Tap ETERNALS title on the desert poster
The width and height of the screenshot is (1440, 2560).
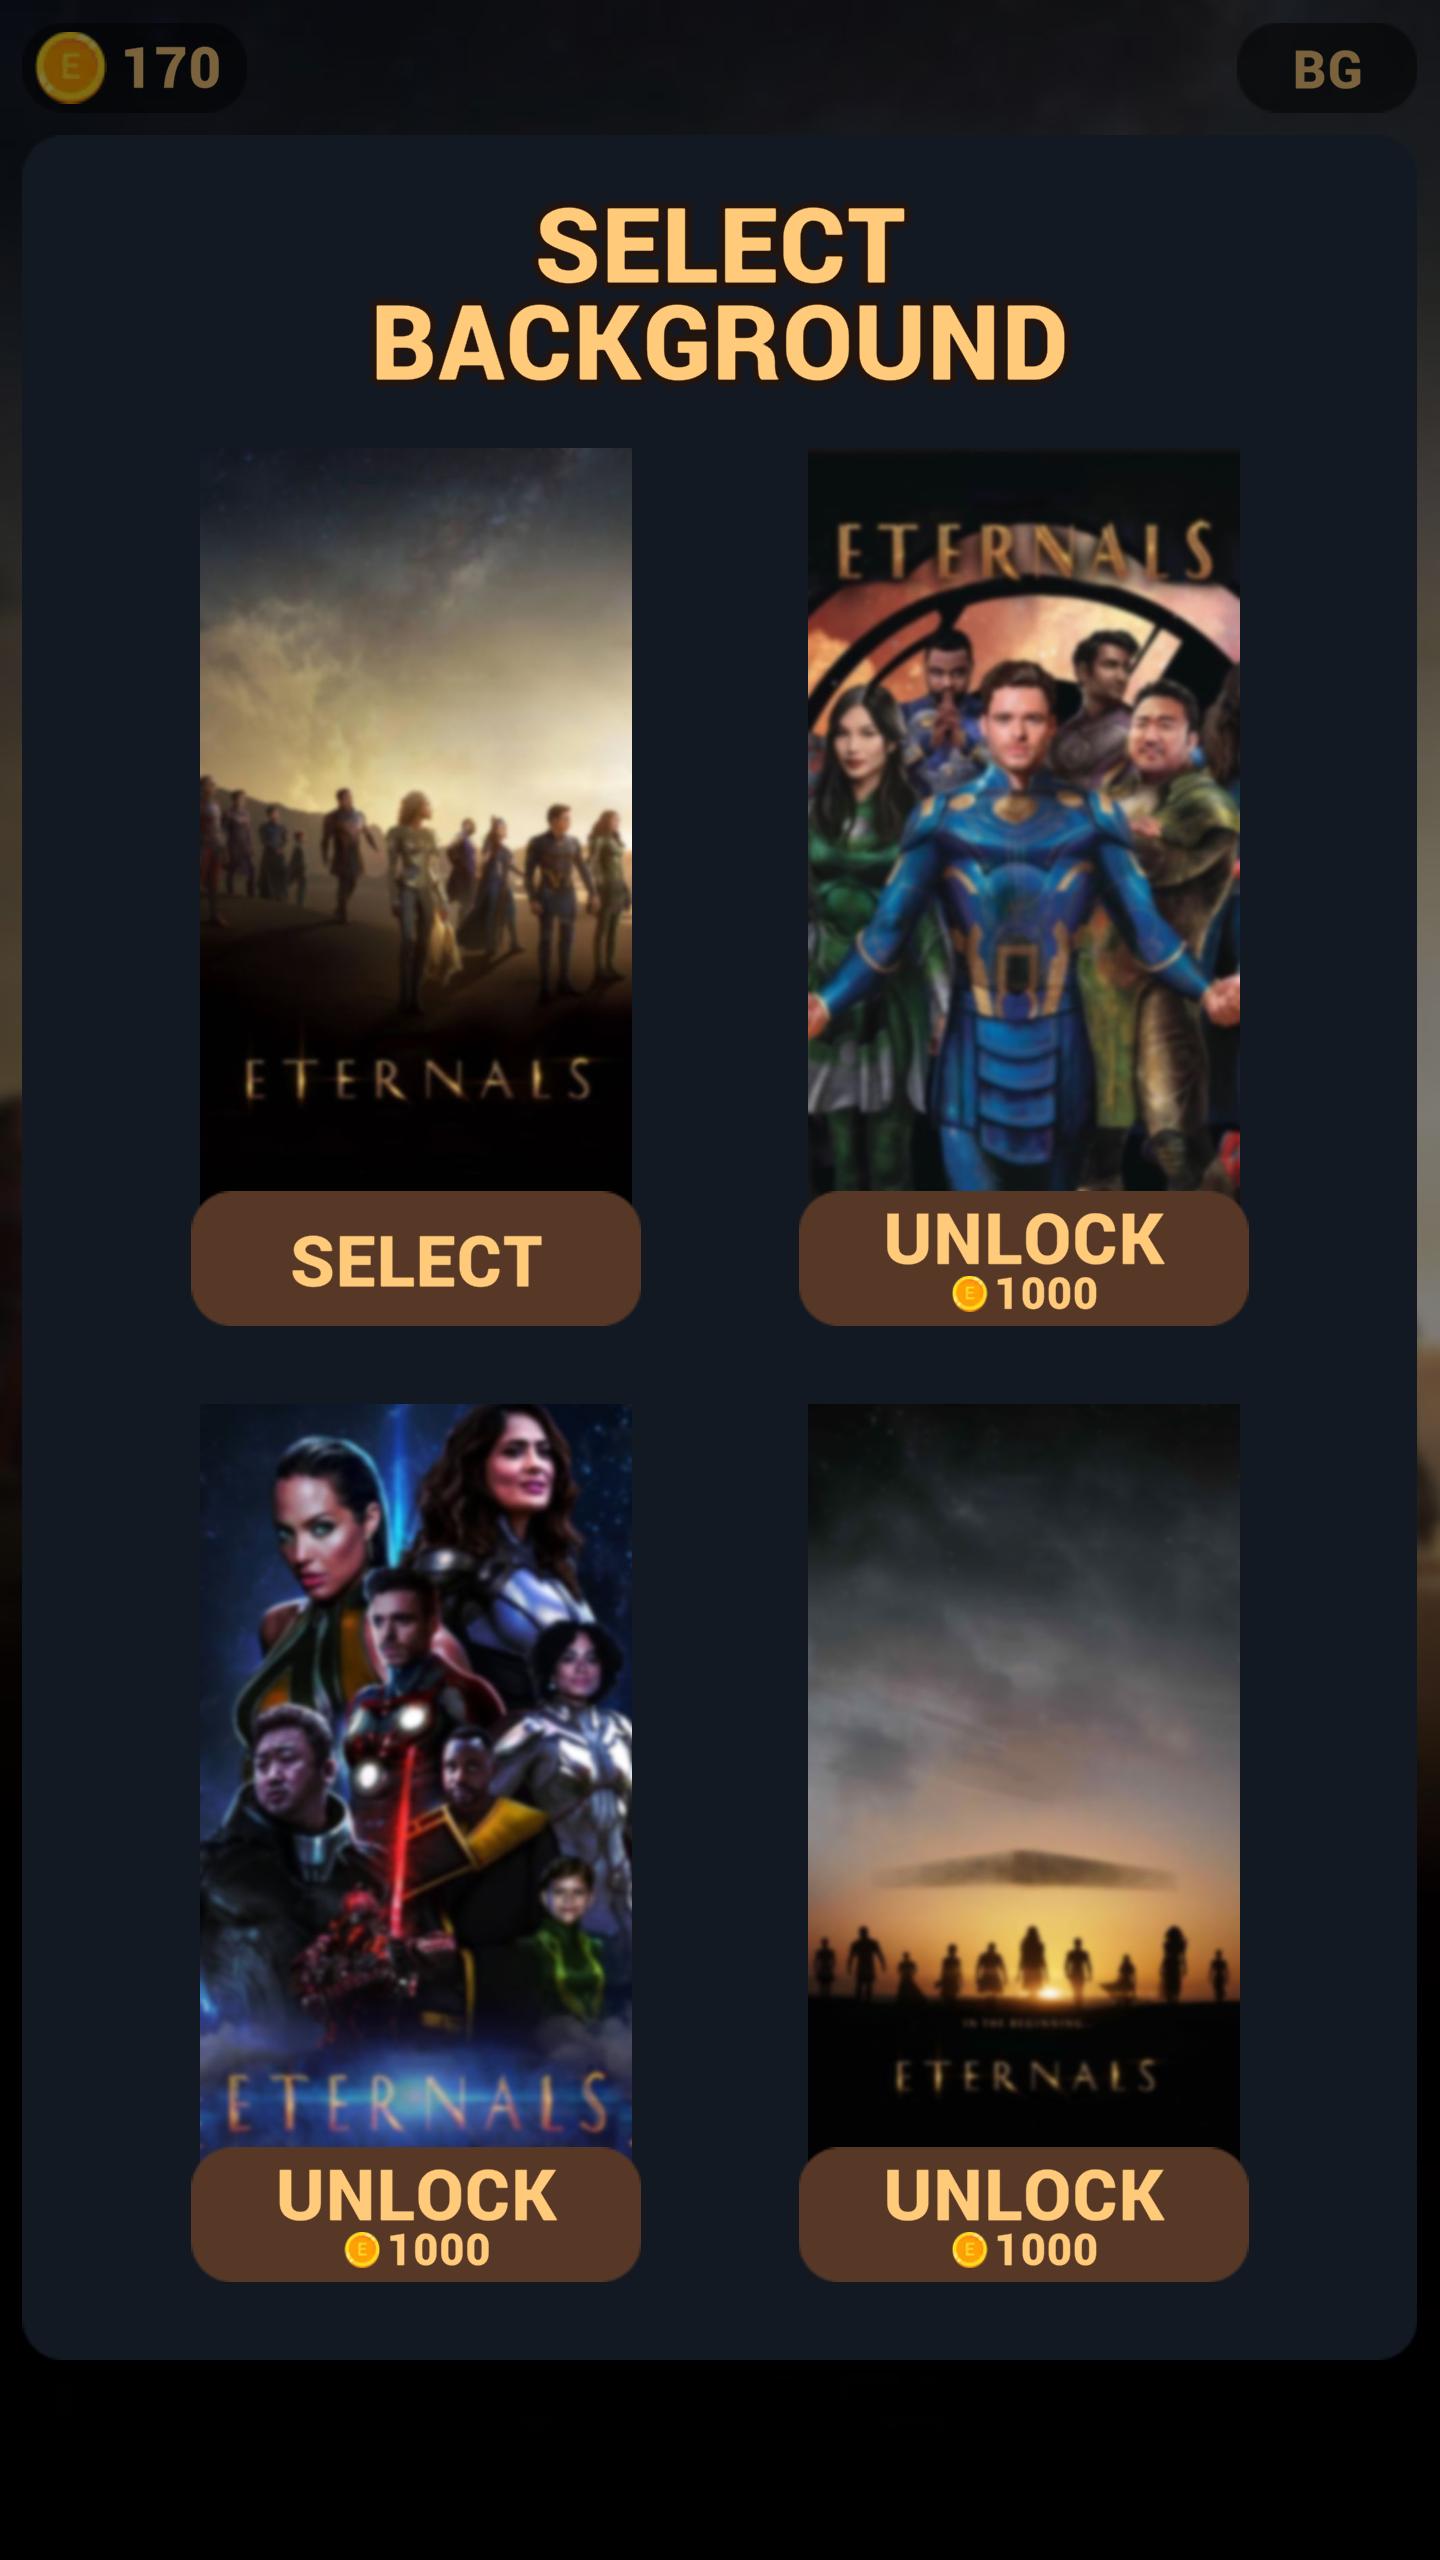418,1081
